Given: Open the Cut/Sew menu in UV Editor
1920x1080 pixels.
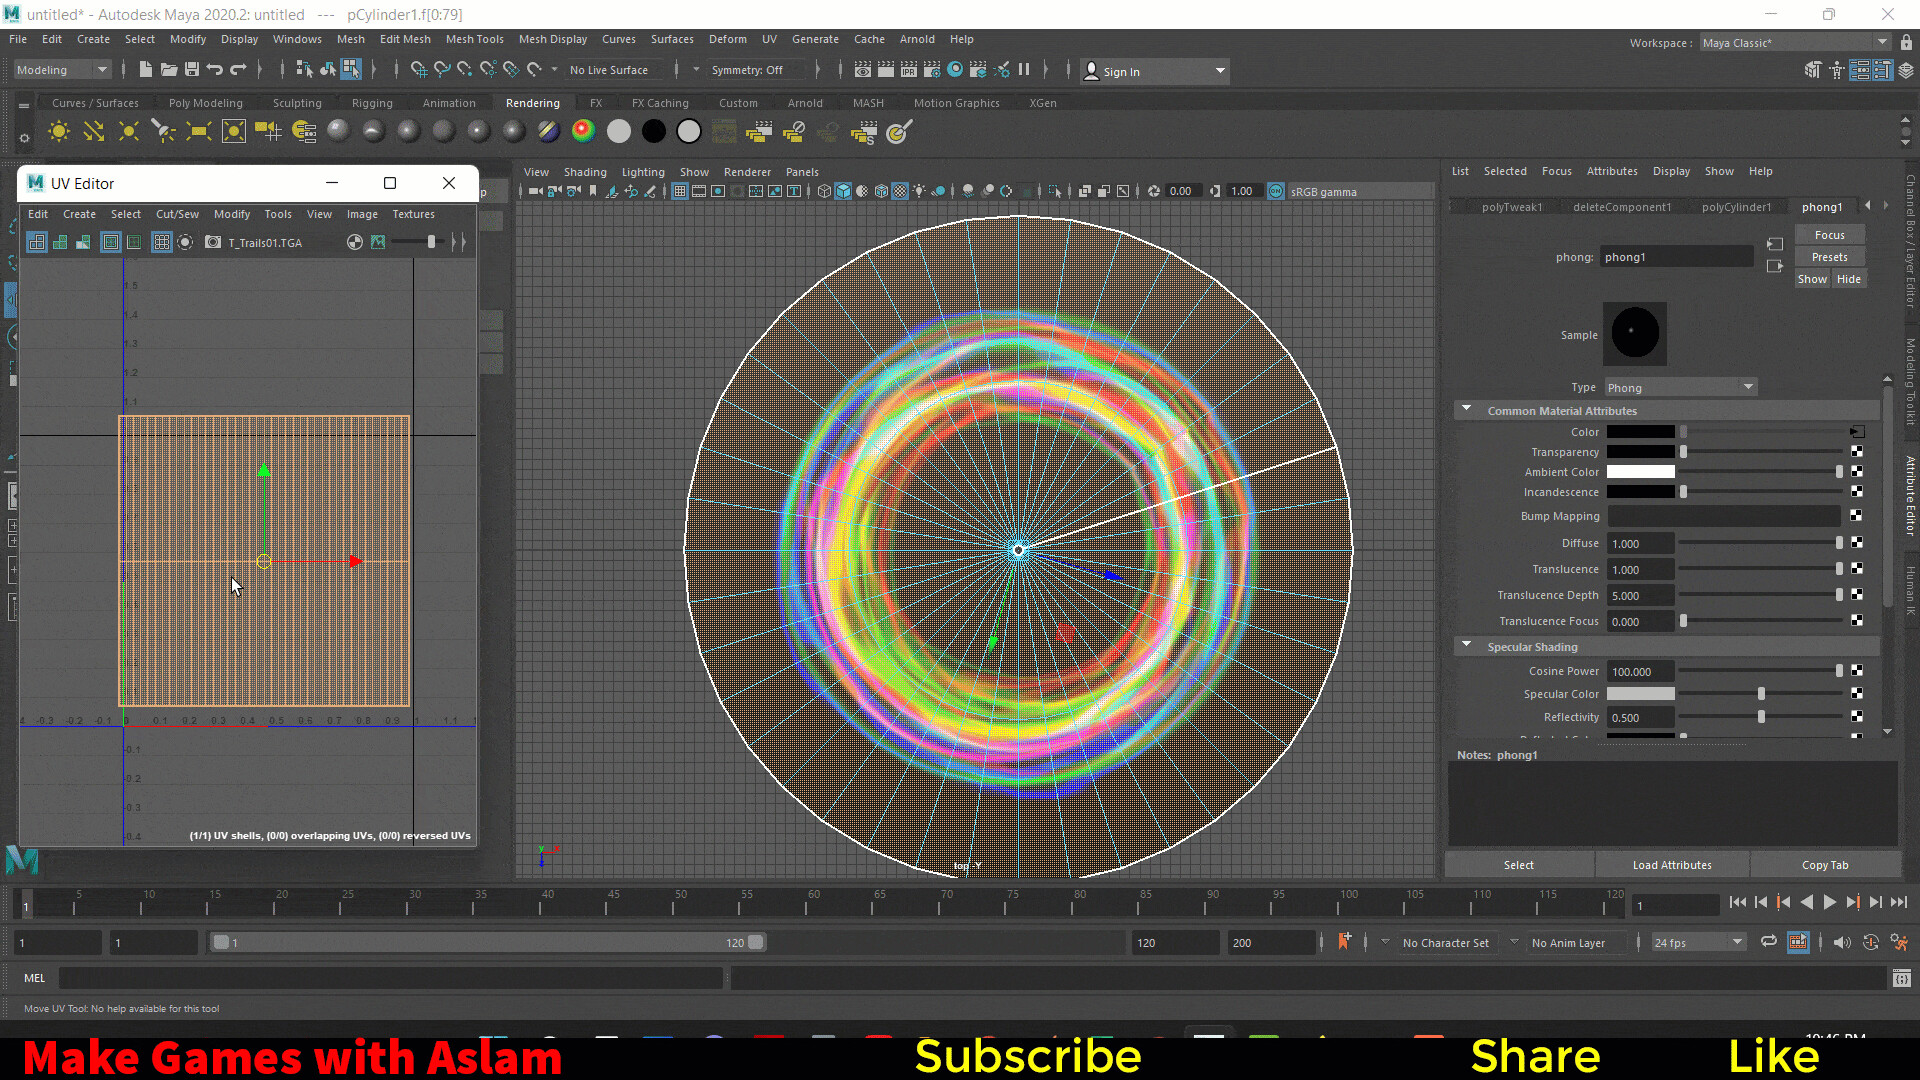Looking at the screenshot, I should (177, 214).
